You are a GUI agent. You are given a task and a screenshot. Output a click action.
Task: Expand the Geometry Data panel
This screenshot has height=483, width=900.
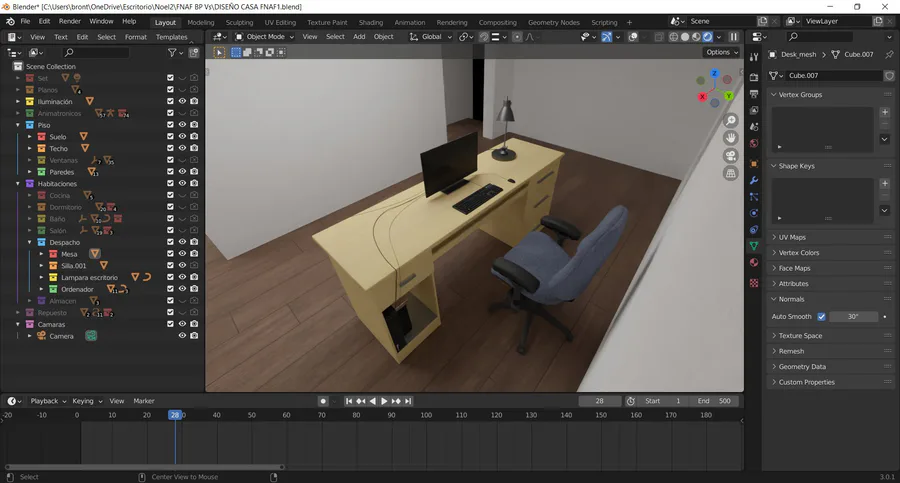[x=802, y=366]
